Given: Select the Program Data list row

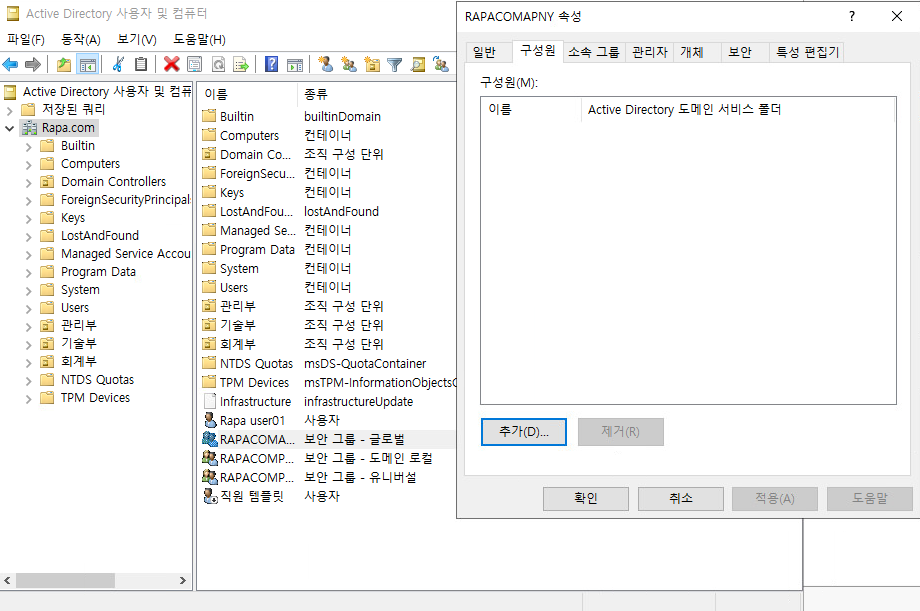Looking at the screenshot, I should click(x=326, y=249).
